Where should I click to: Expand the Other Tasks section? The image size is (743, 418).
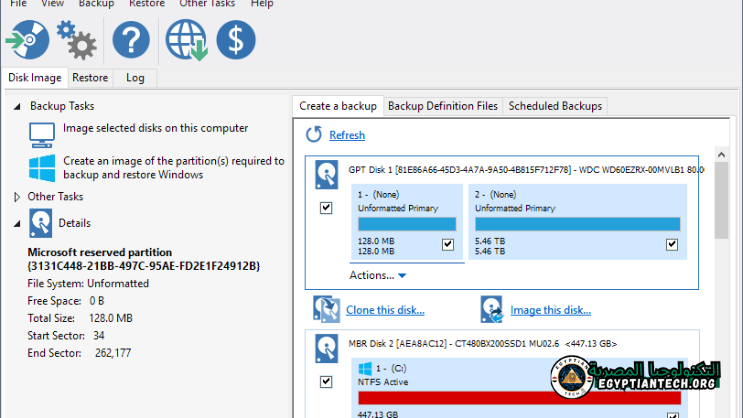[x=17, y=197]
